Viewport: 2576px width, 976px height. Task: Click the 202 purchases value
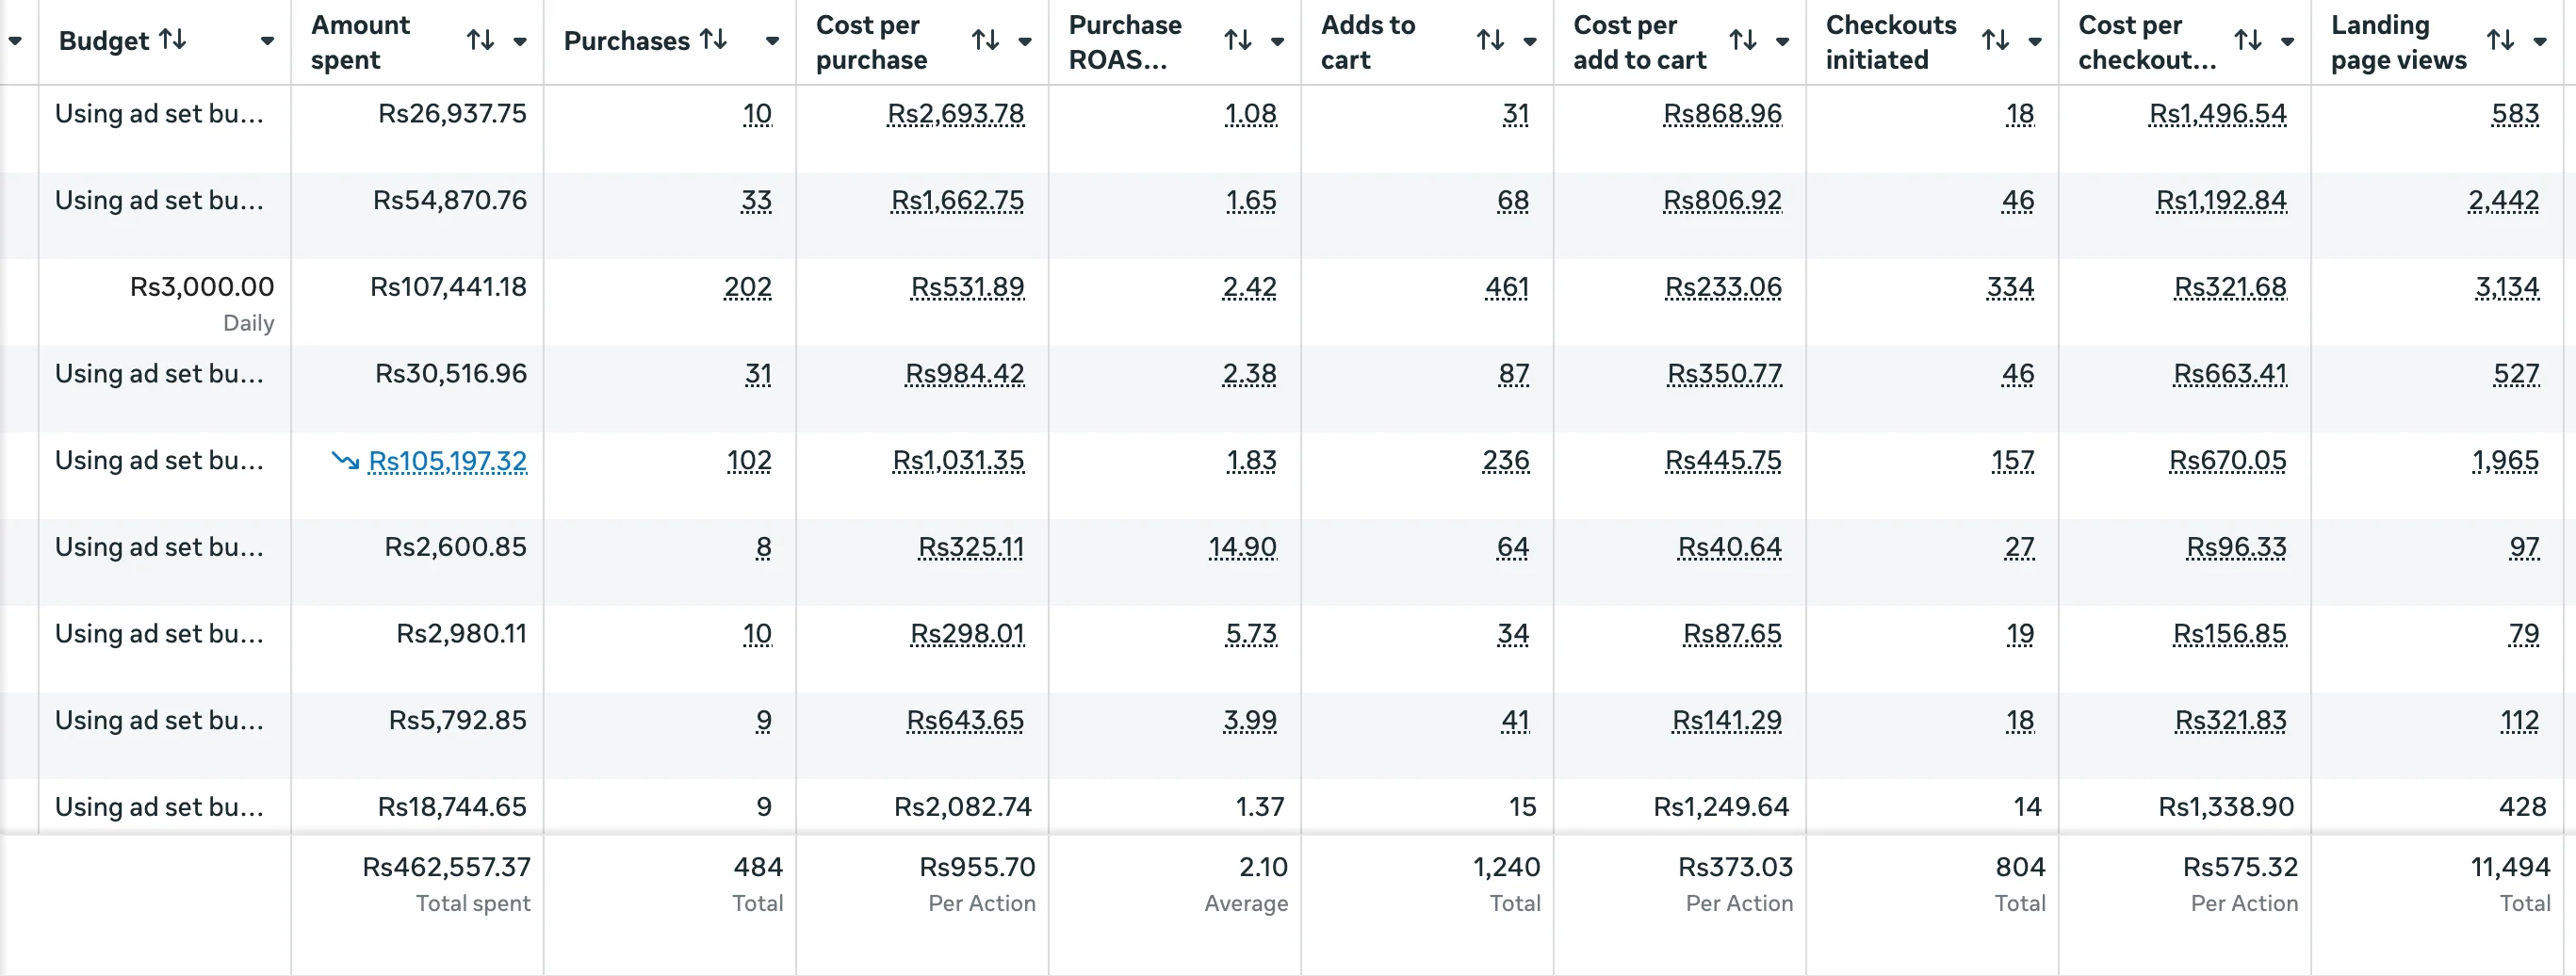(x=748, y=288)
